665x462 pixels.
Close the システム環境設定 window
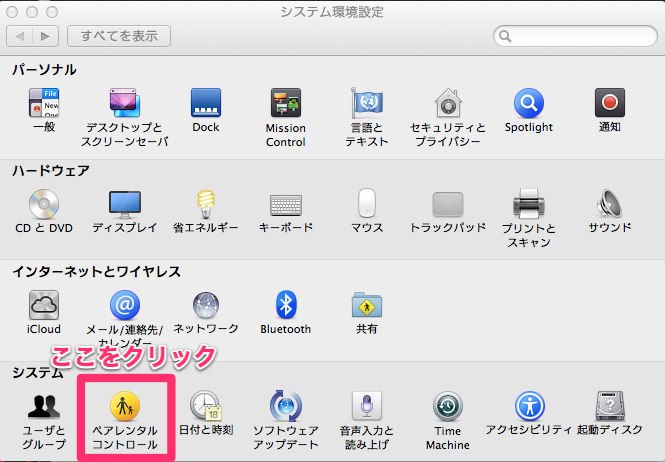click(11, 12)
